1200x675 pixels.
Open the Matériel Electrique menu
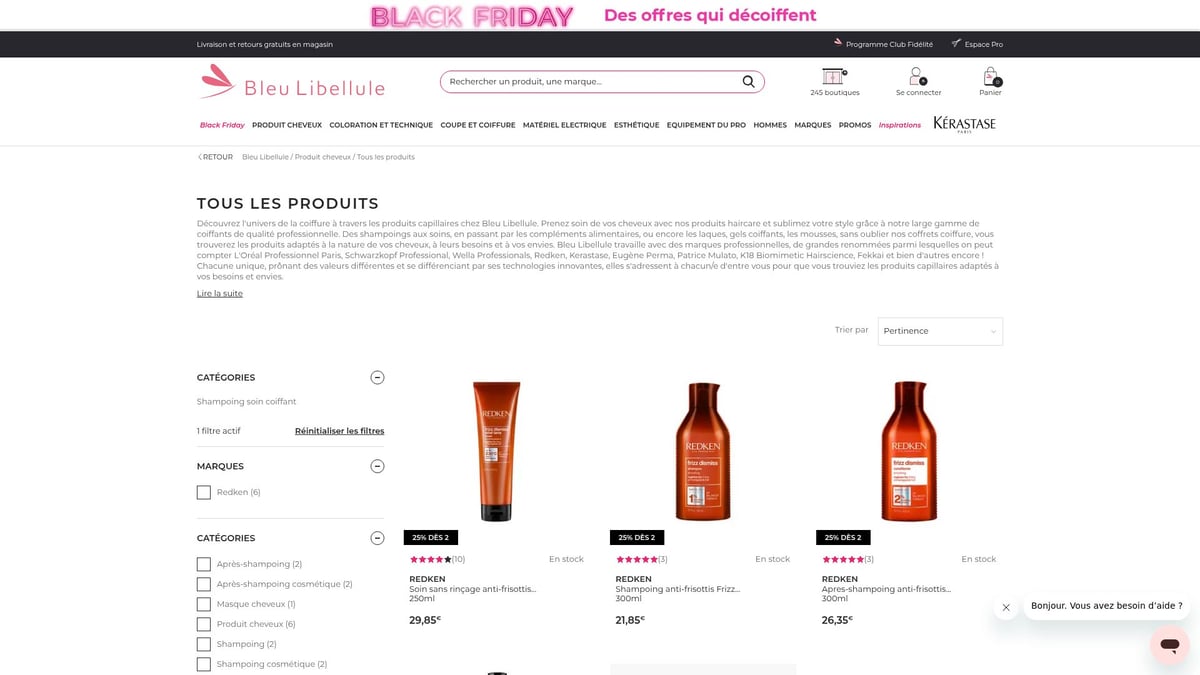pyautogui.click(x=564, y=125)
